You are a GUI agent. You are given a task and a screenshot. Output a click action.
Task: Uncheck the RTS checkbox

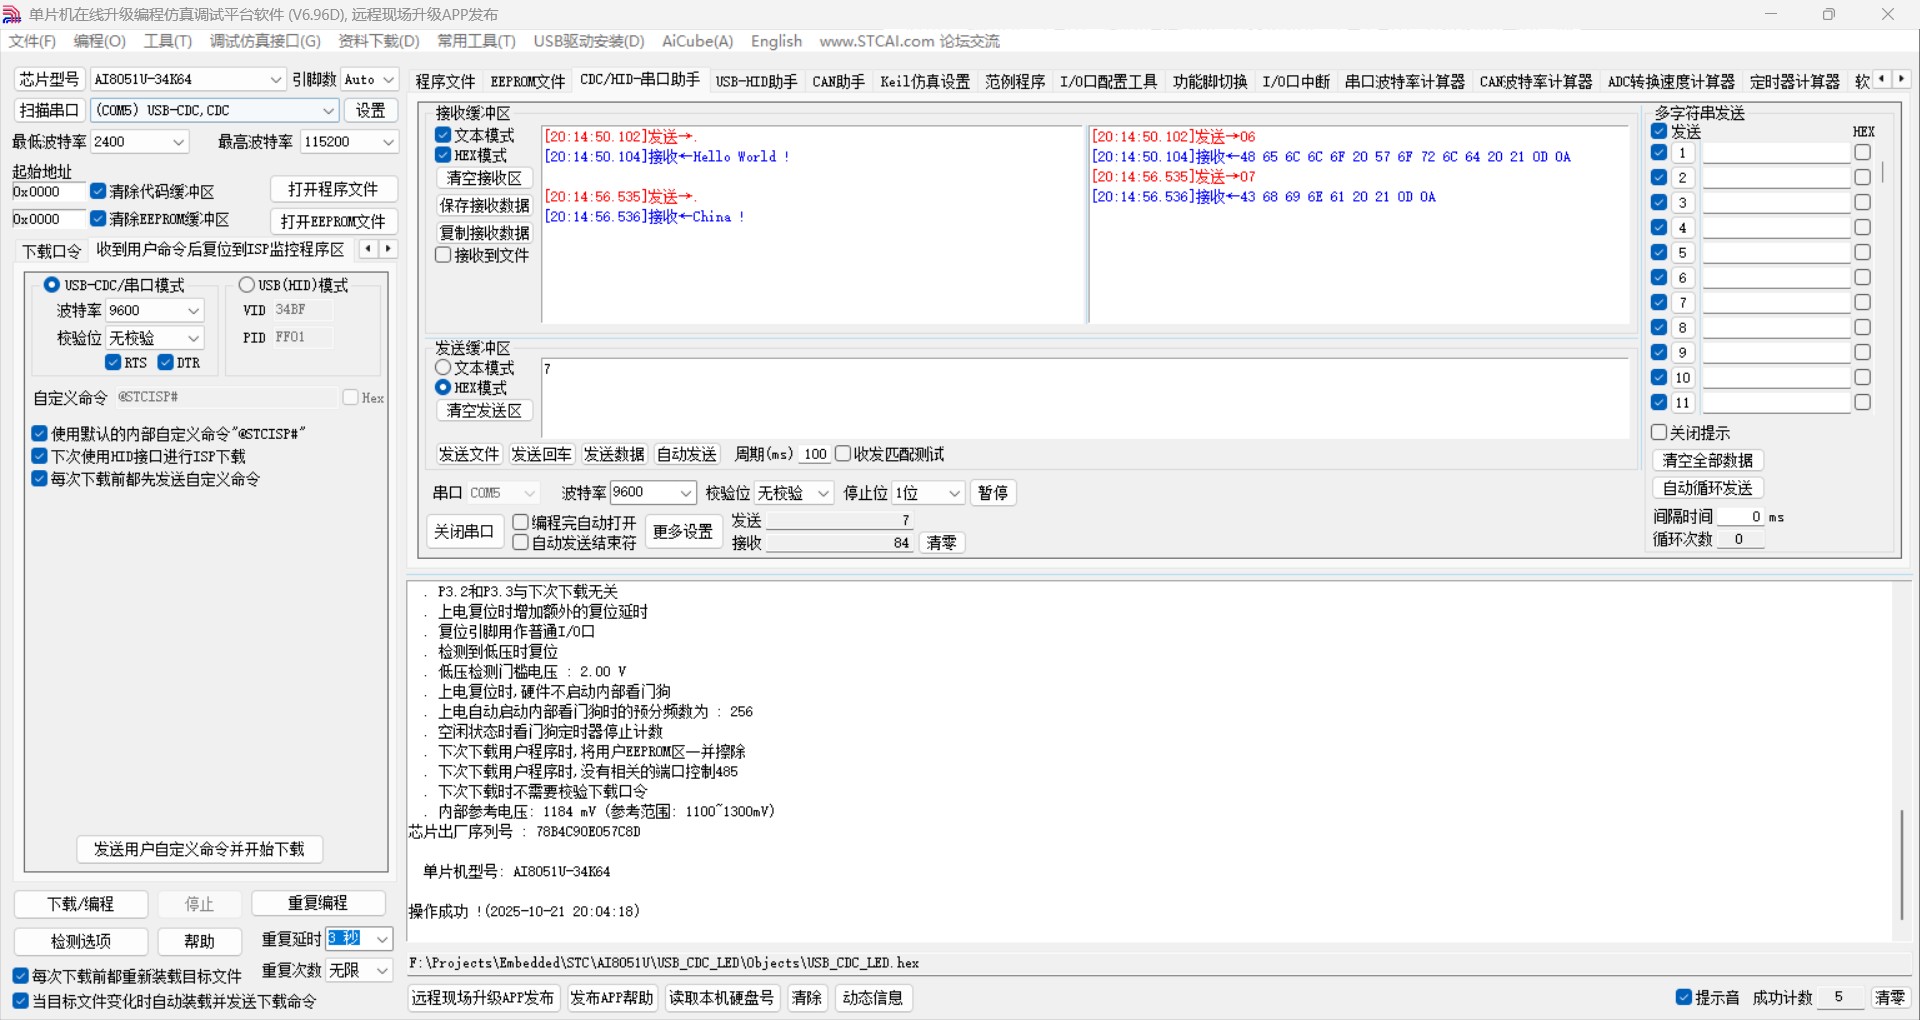(x=113, y=362)
